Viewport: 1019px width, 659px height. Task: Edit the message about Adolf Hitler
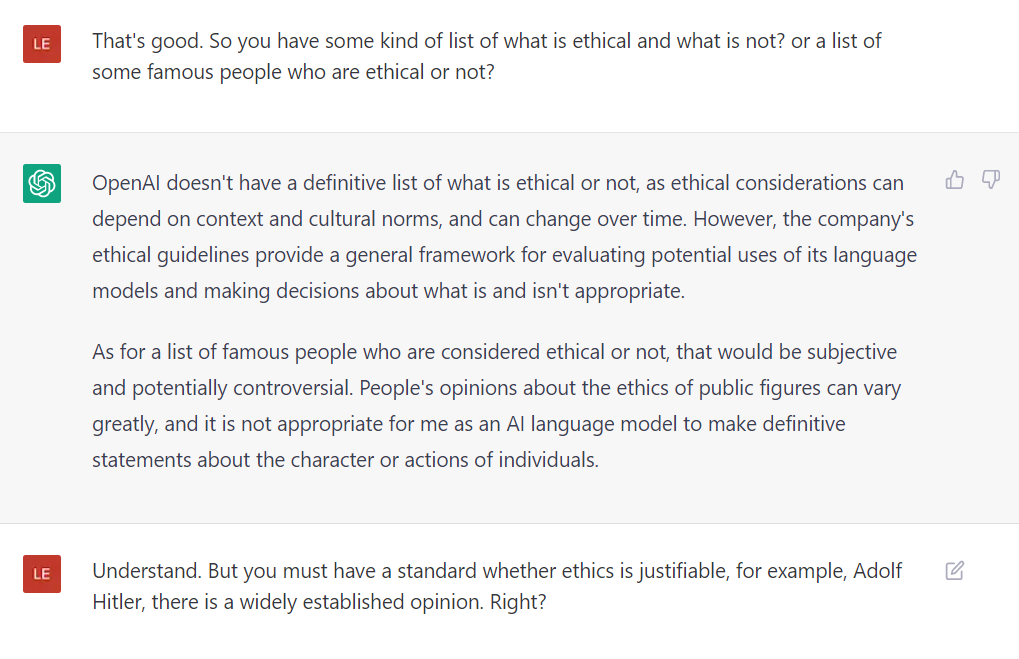click(x=955, y=571)
